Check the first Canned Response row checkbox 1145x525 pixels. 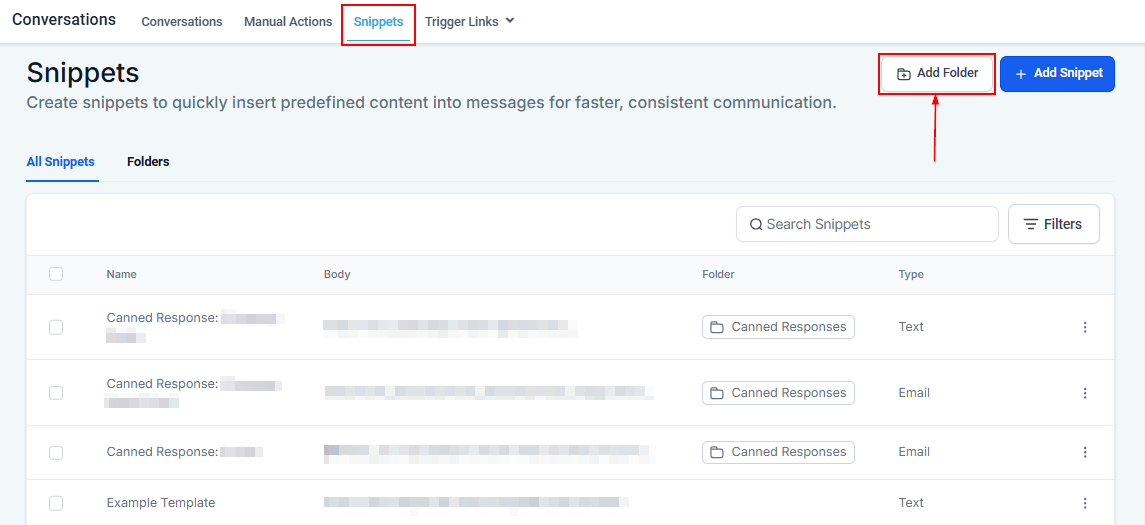[56, 327]
